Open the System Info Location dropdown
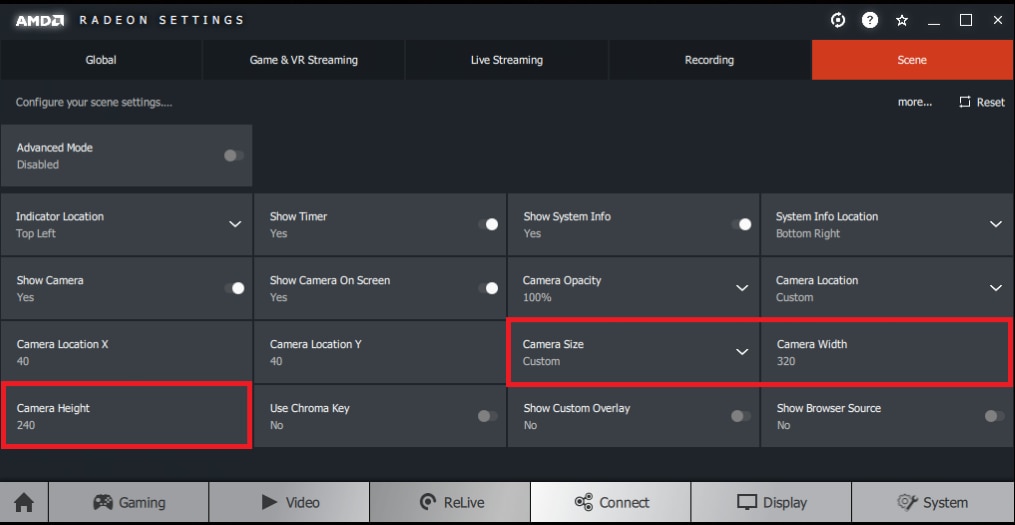The image size is (1015, 525). click(x=996, y=224)
